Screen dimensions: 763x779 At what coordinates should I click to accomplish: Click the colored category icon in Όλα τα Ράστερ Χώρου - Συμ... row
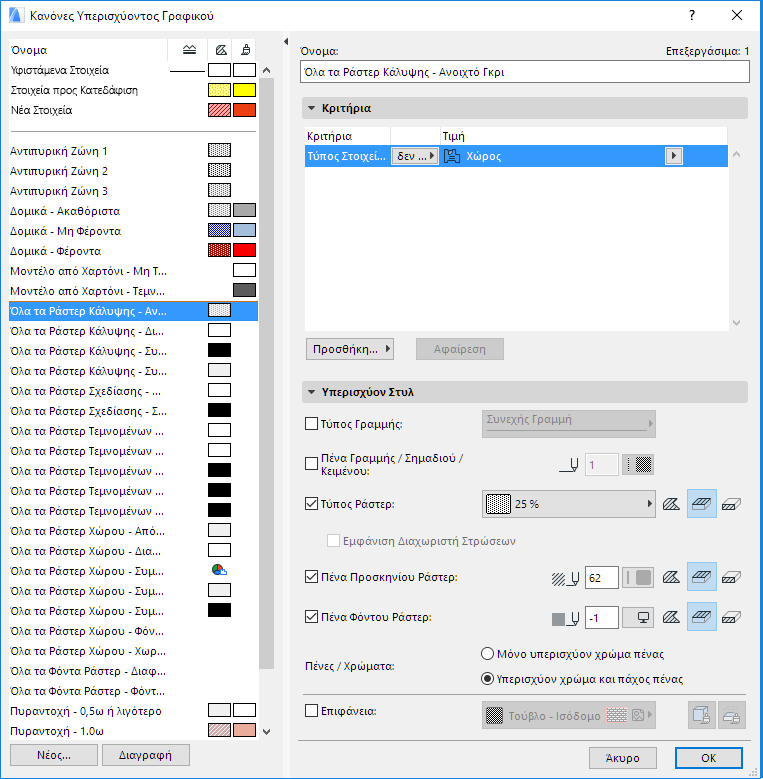coord(219,570)
